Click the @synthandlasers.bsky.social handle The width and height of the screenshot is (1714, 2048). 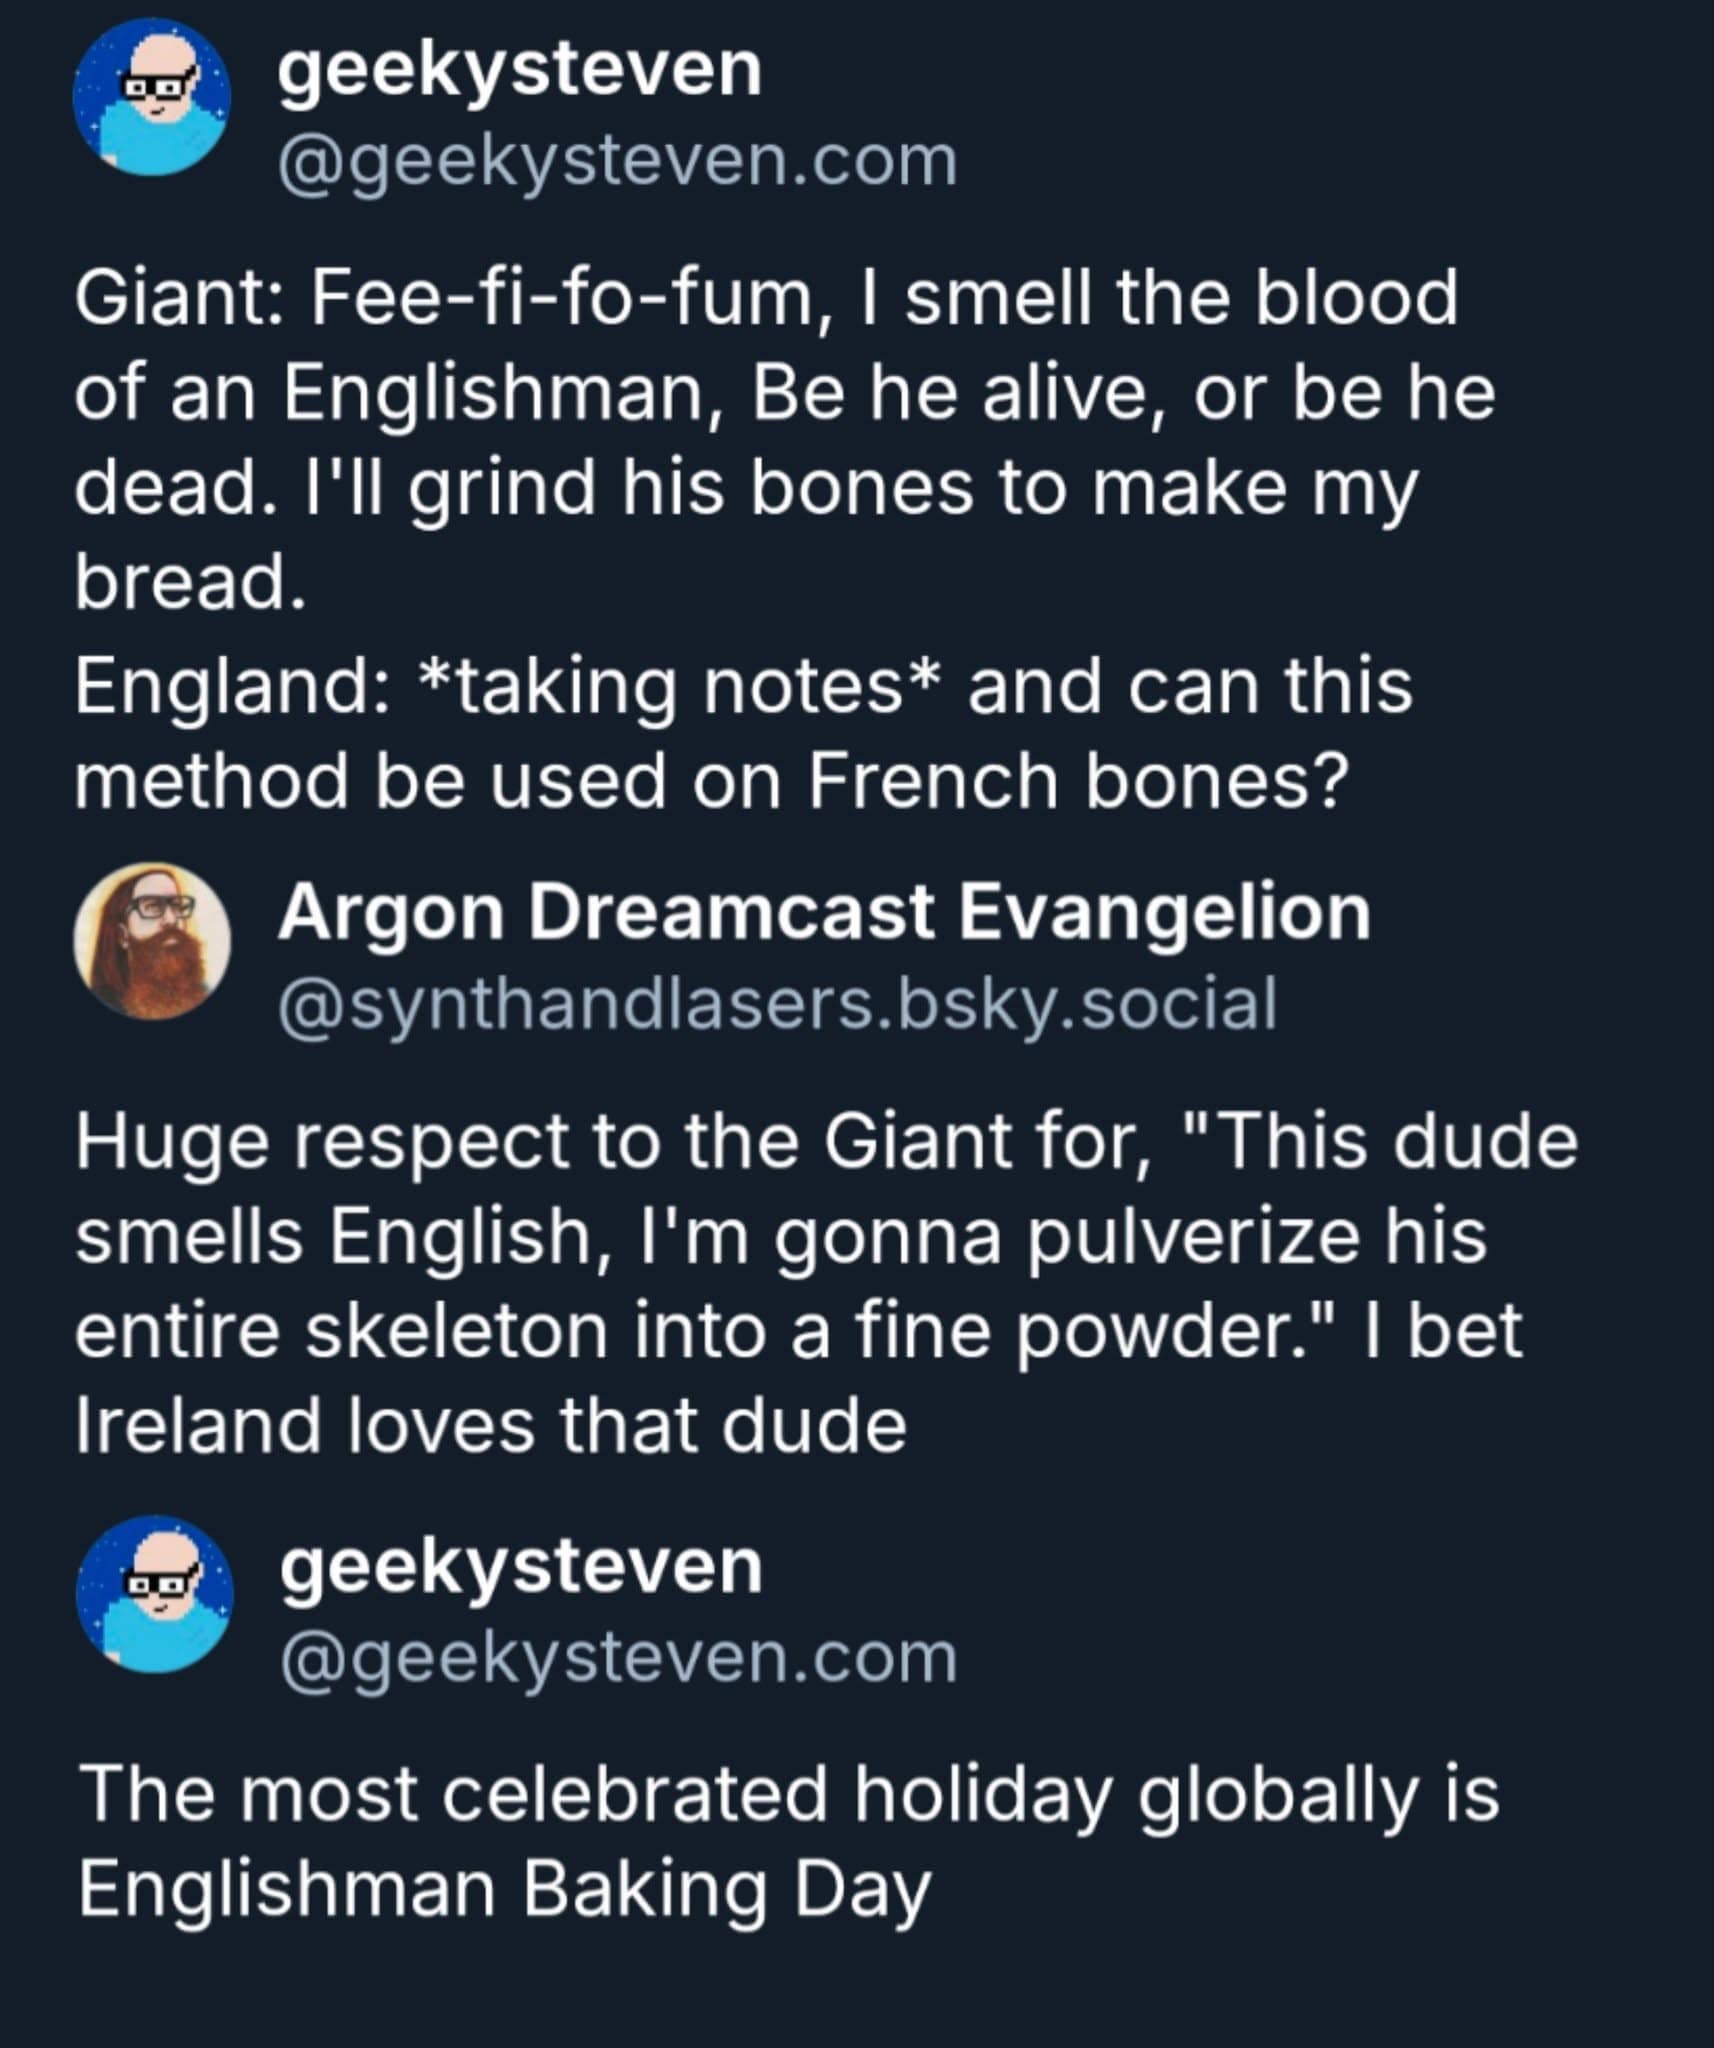777,1003
